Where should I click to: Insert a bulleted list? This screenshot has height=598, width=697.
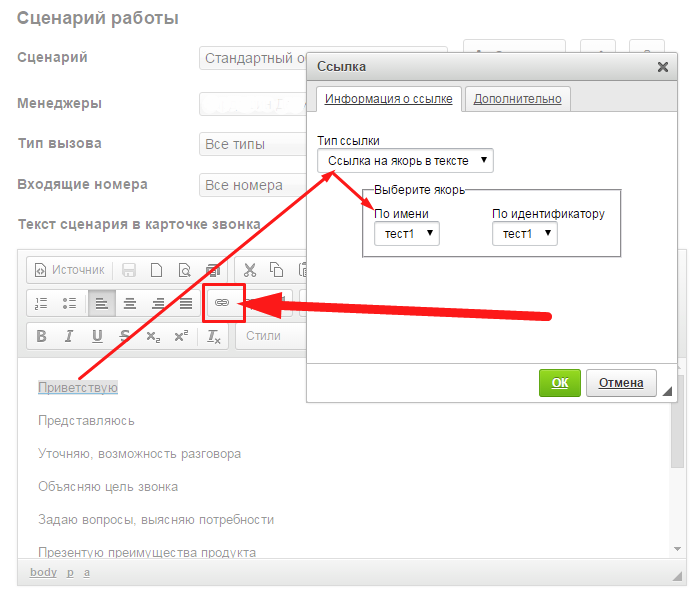69,303
